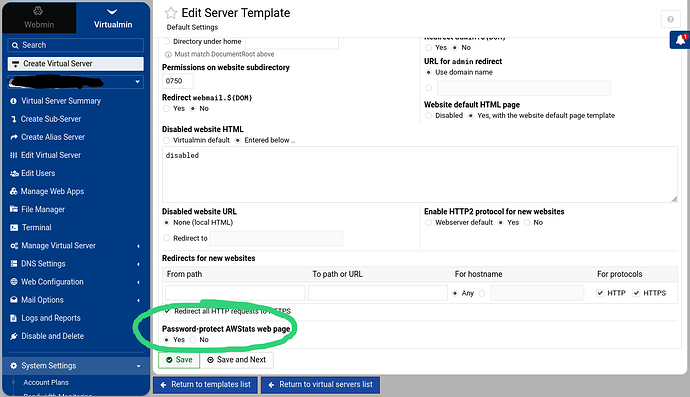The height and width of the screenshot is (397, 690).
Task: Click the info icon beside Must match DocumentRoot
Action: (168, 55)
